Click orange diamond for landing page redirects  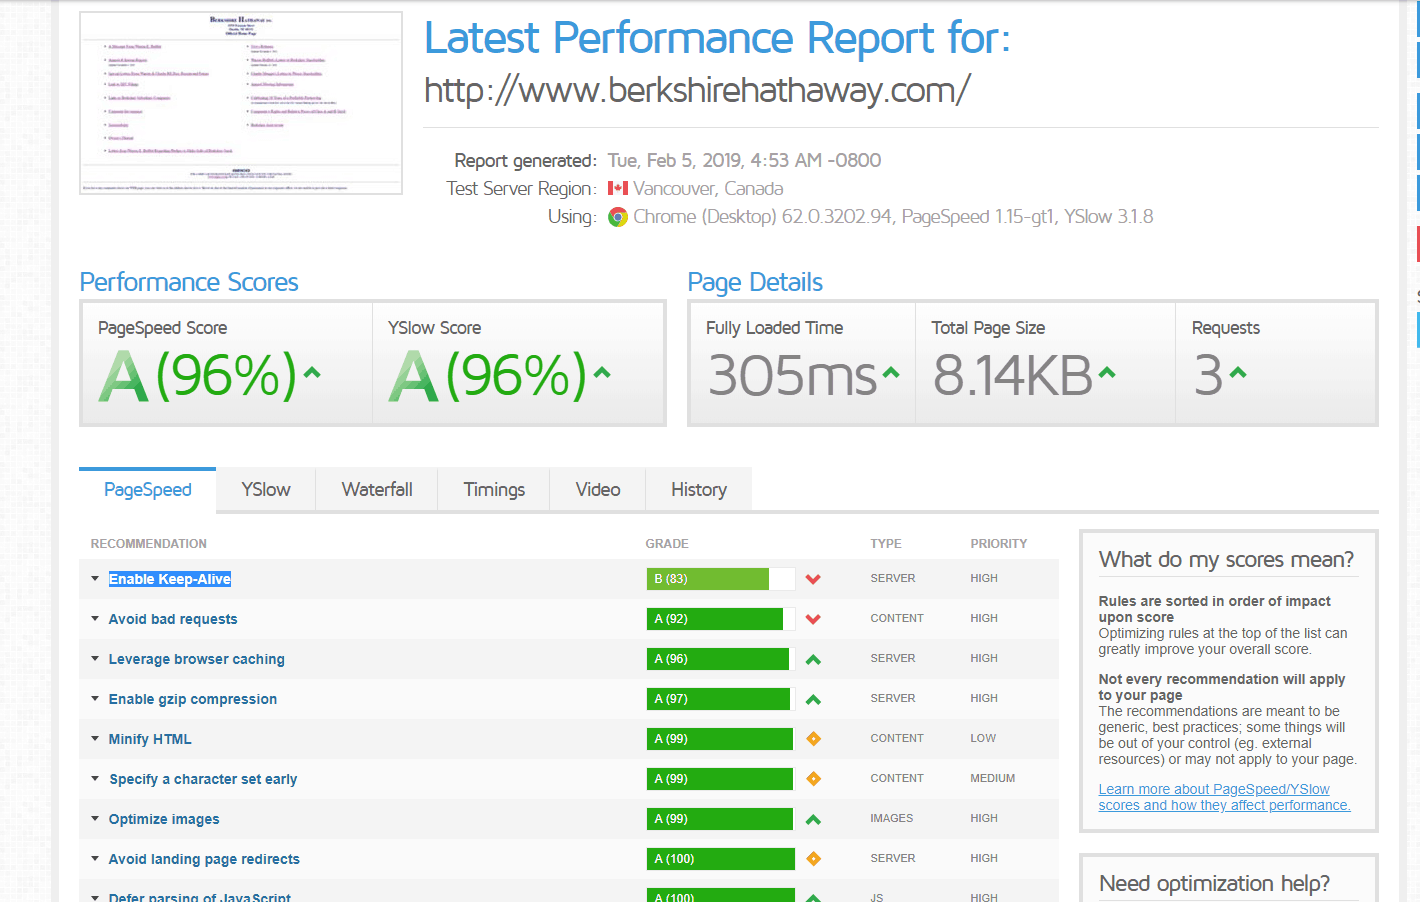click(x=813, y=859)
